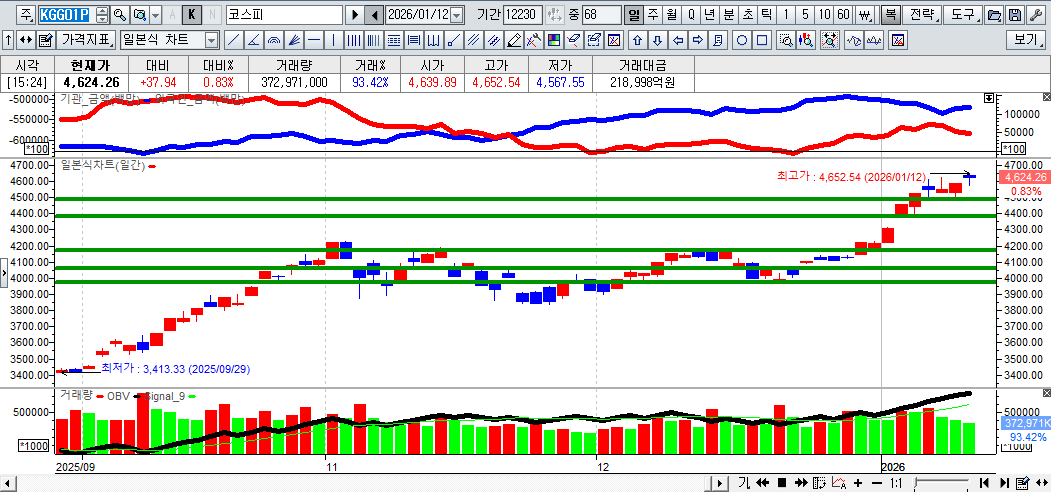
Task: Open the chart type dropdown (일본식 차트)
Action: click(211, 40)
